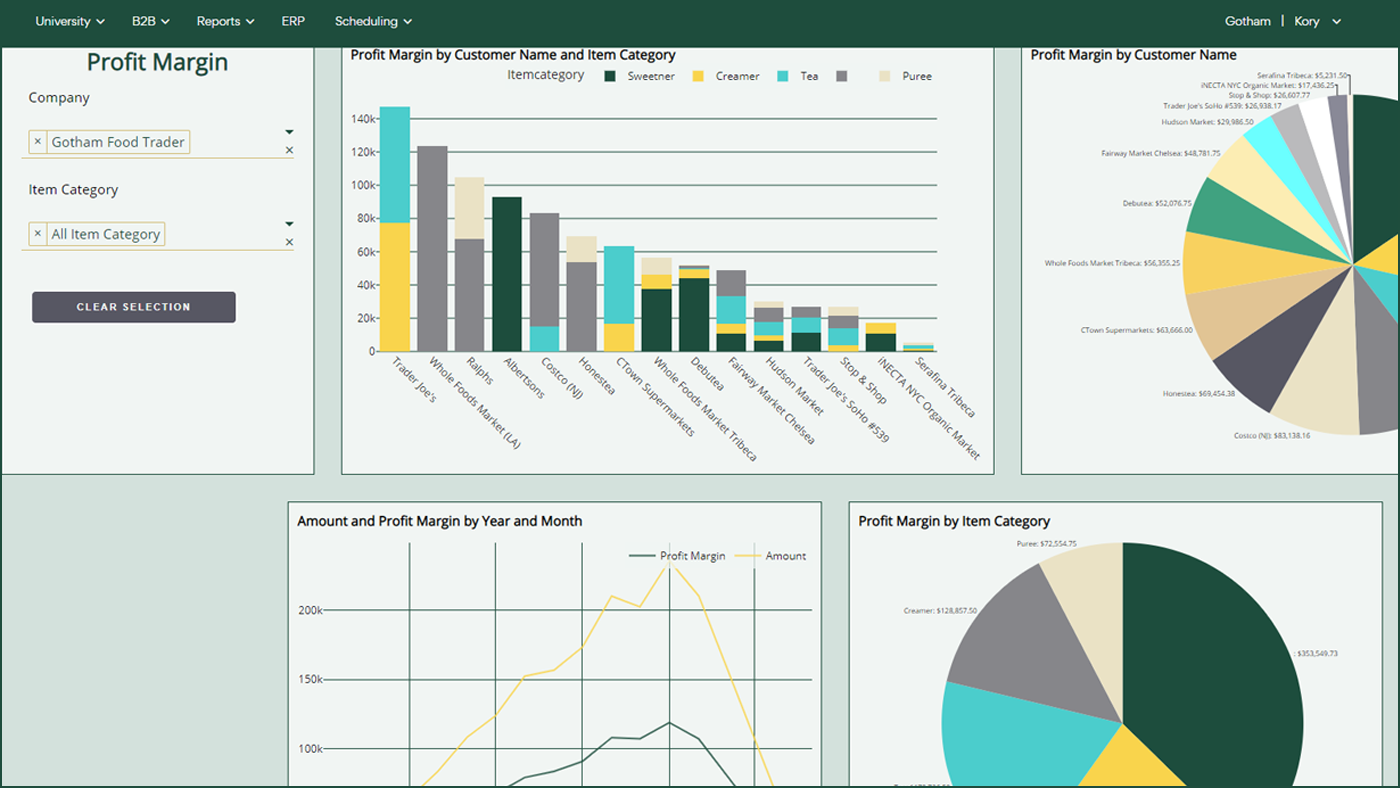This screenshot has height=788, width=1400.
Task: Click Debutea dark green Sweetner segment
Action: tap(694, 315)
